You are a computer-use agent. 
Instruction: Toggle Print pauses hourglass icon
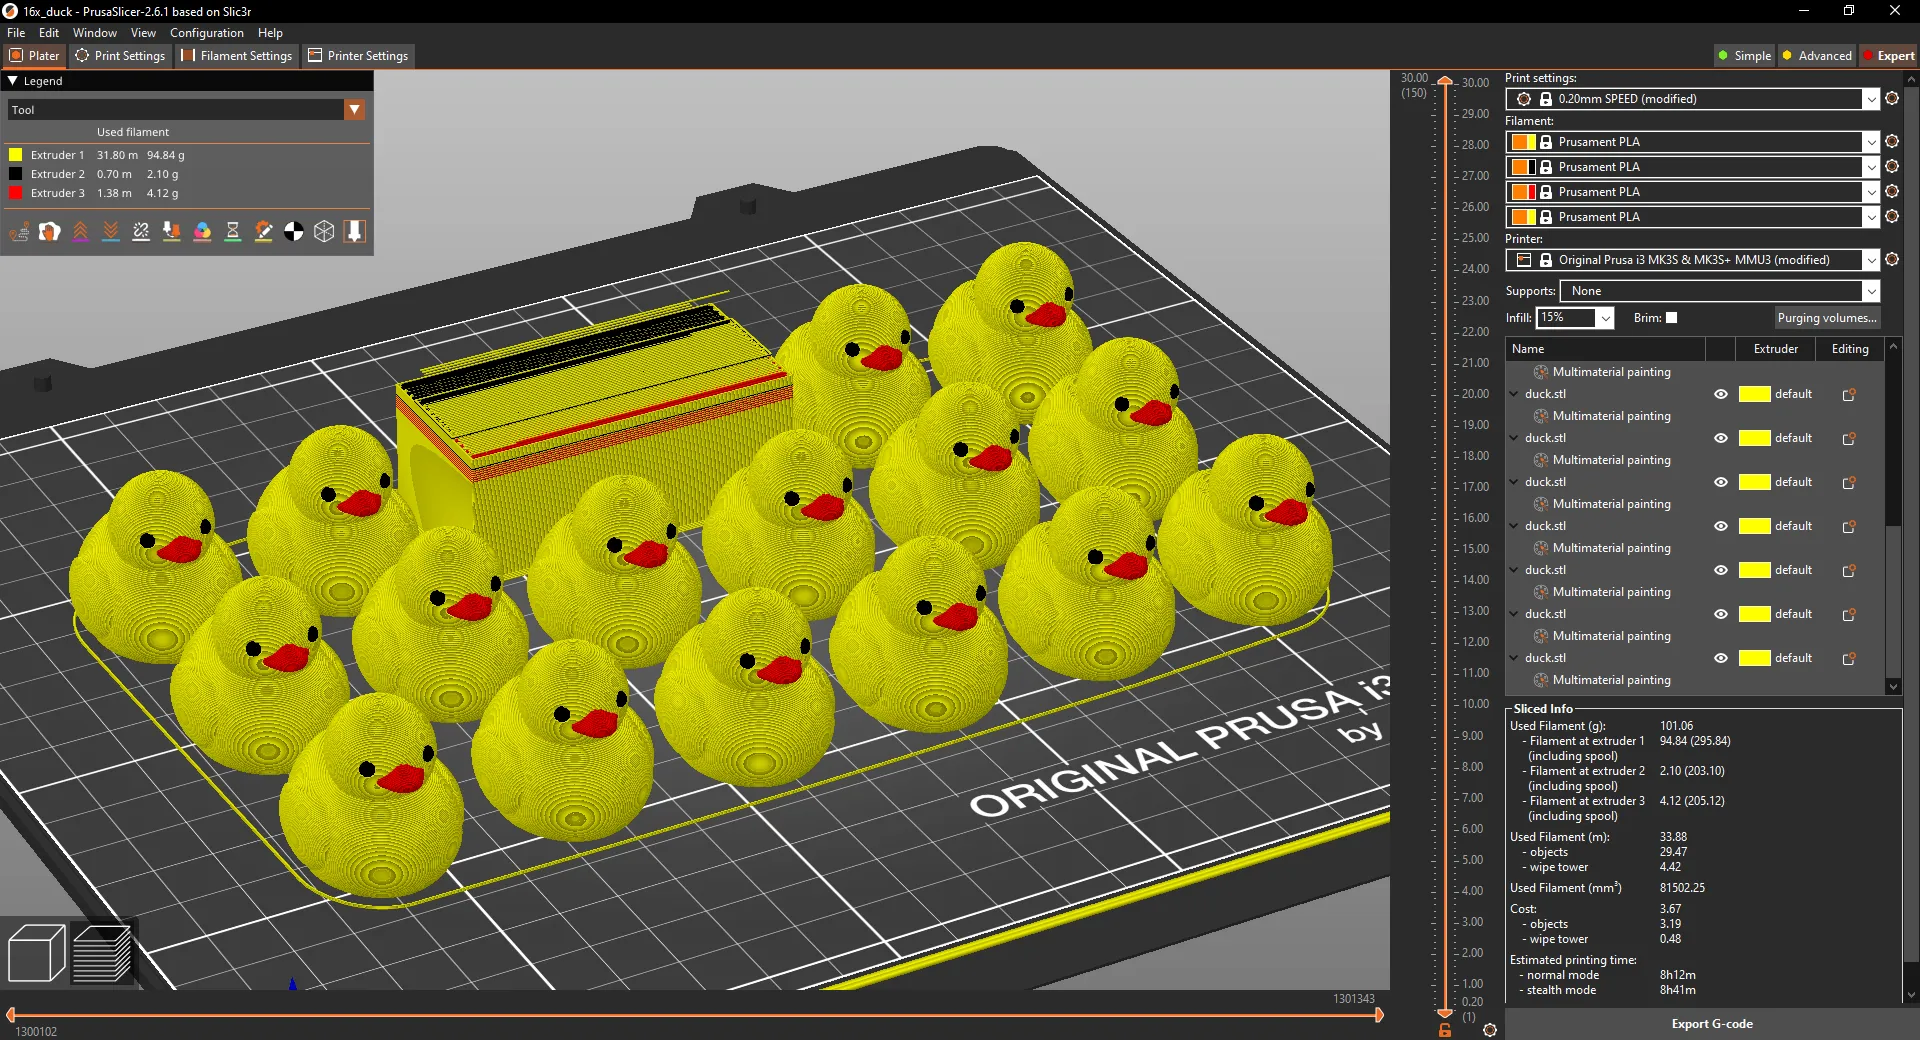coord(233,232)
